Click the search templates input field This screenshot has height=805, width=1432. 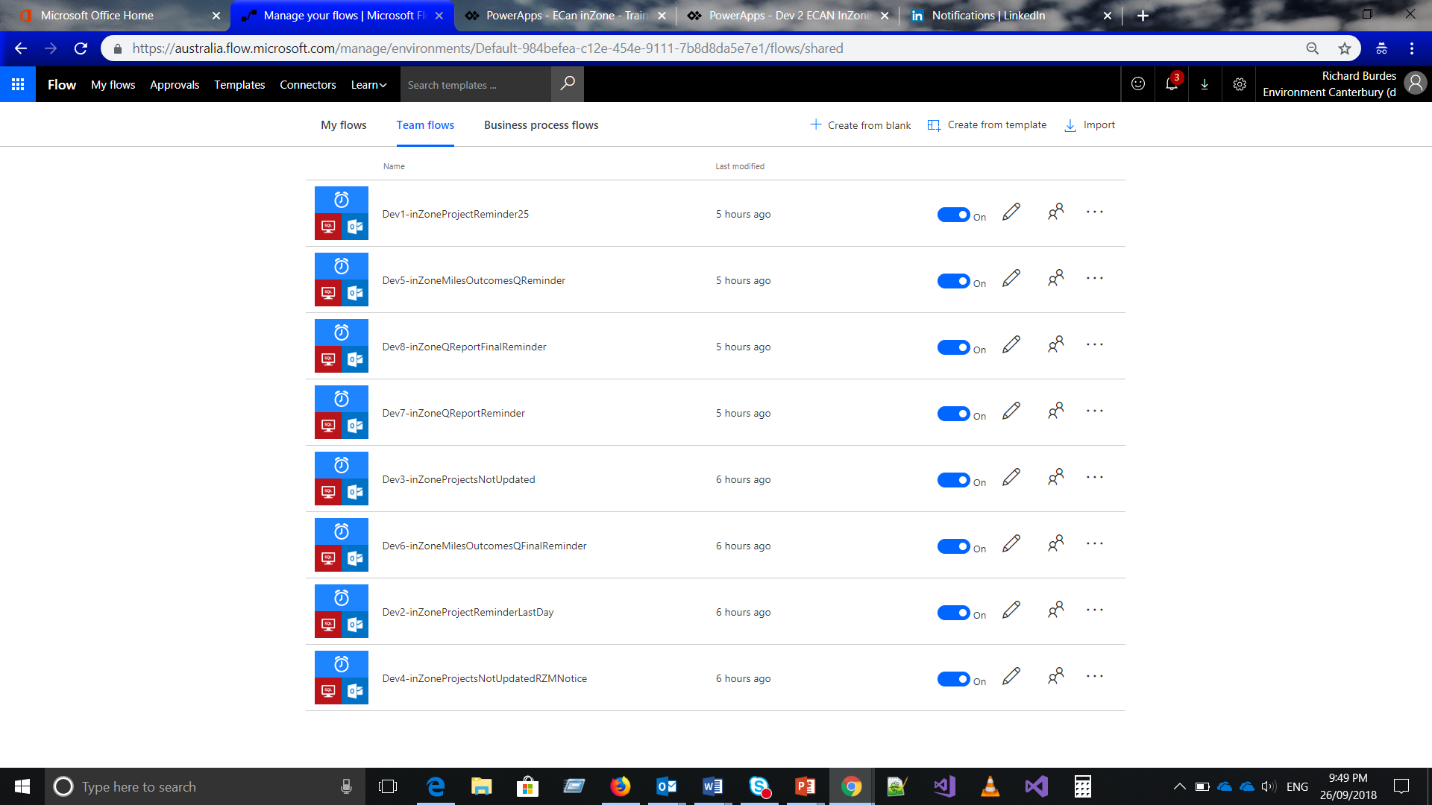(474, 84)
